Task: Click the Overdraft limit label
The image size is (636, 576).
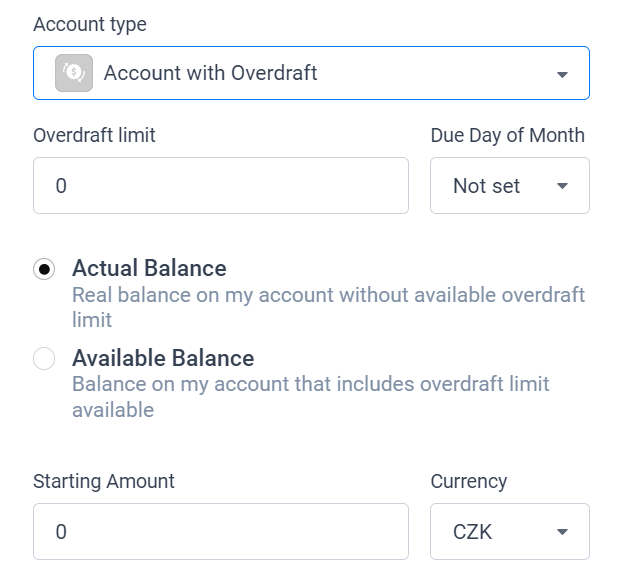Action: click(94, 135)
